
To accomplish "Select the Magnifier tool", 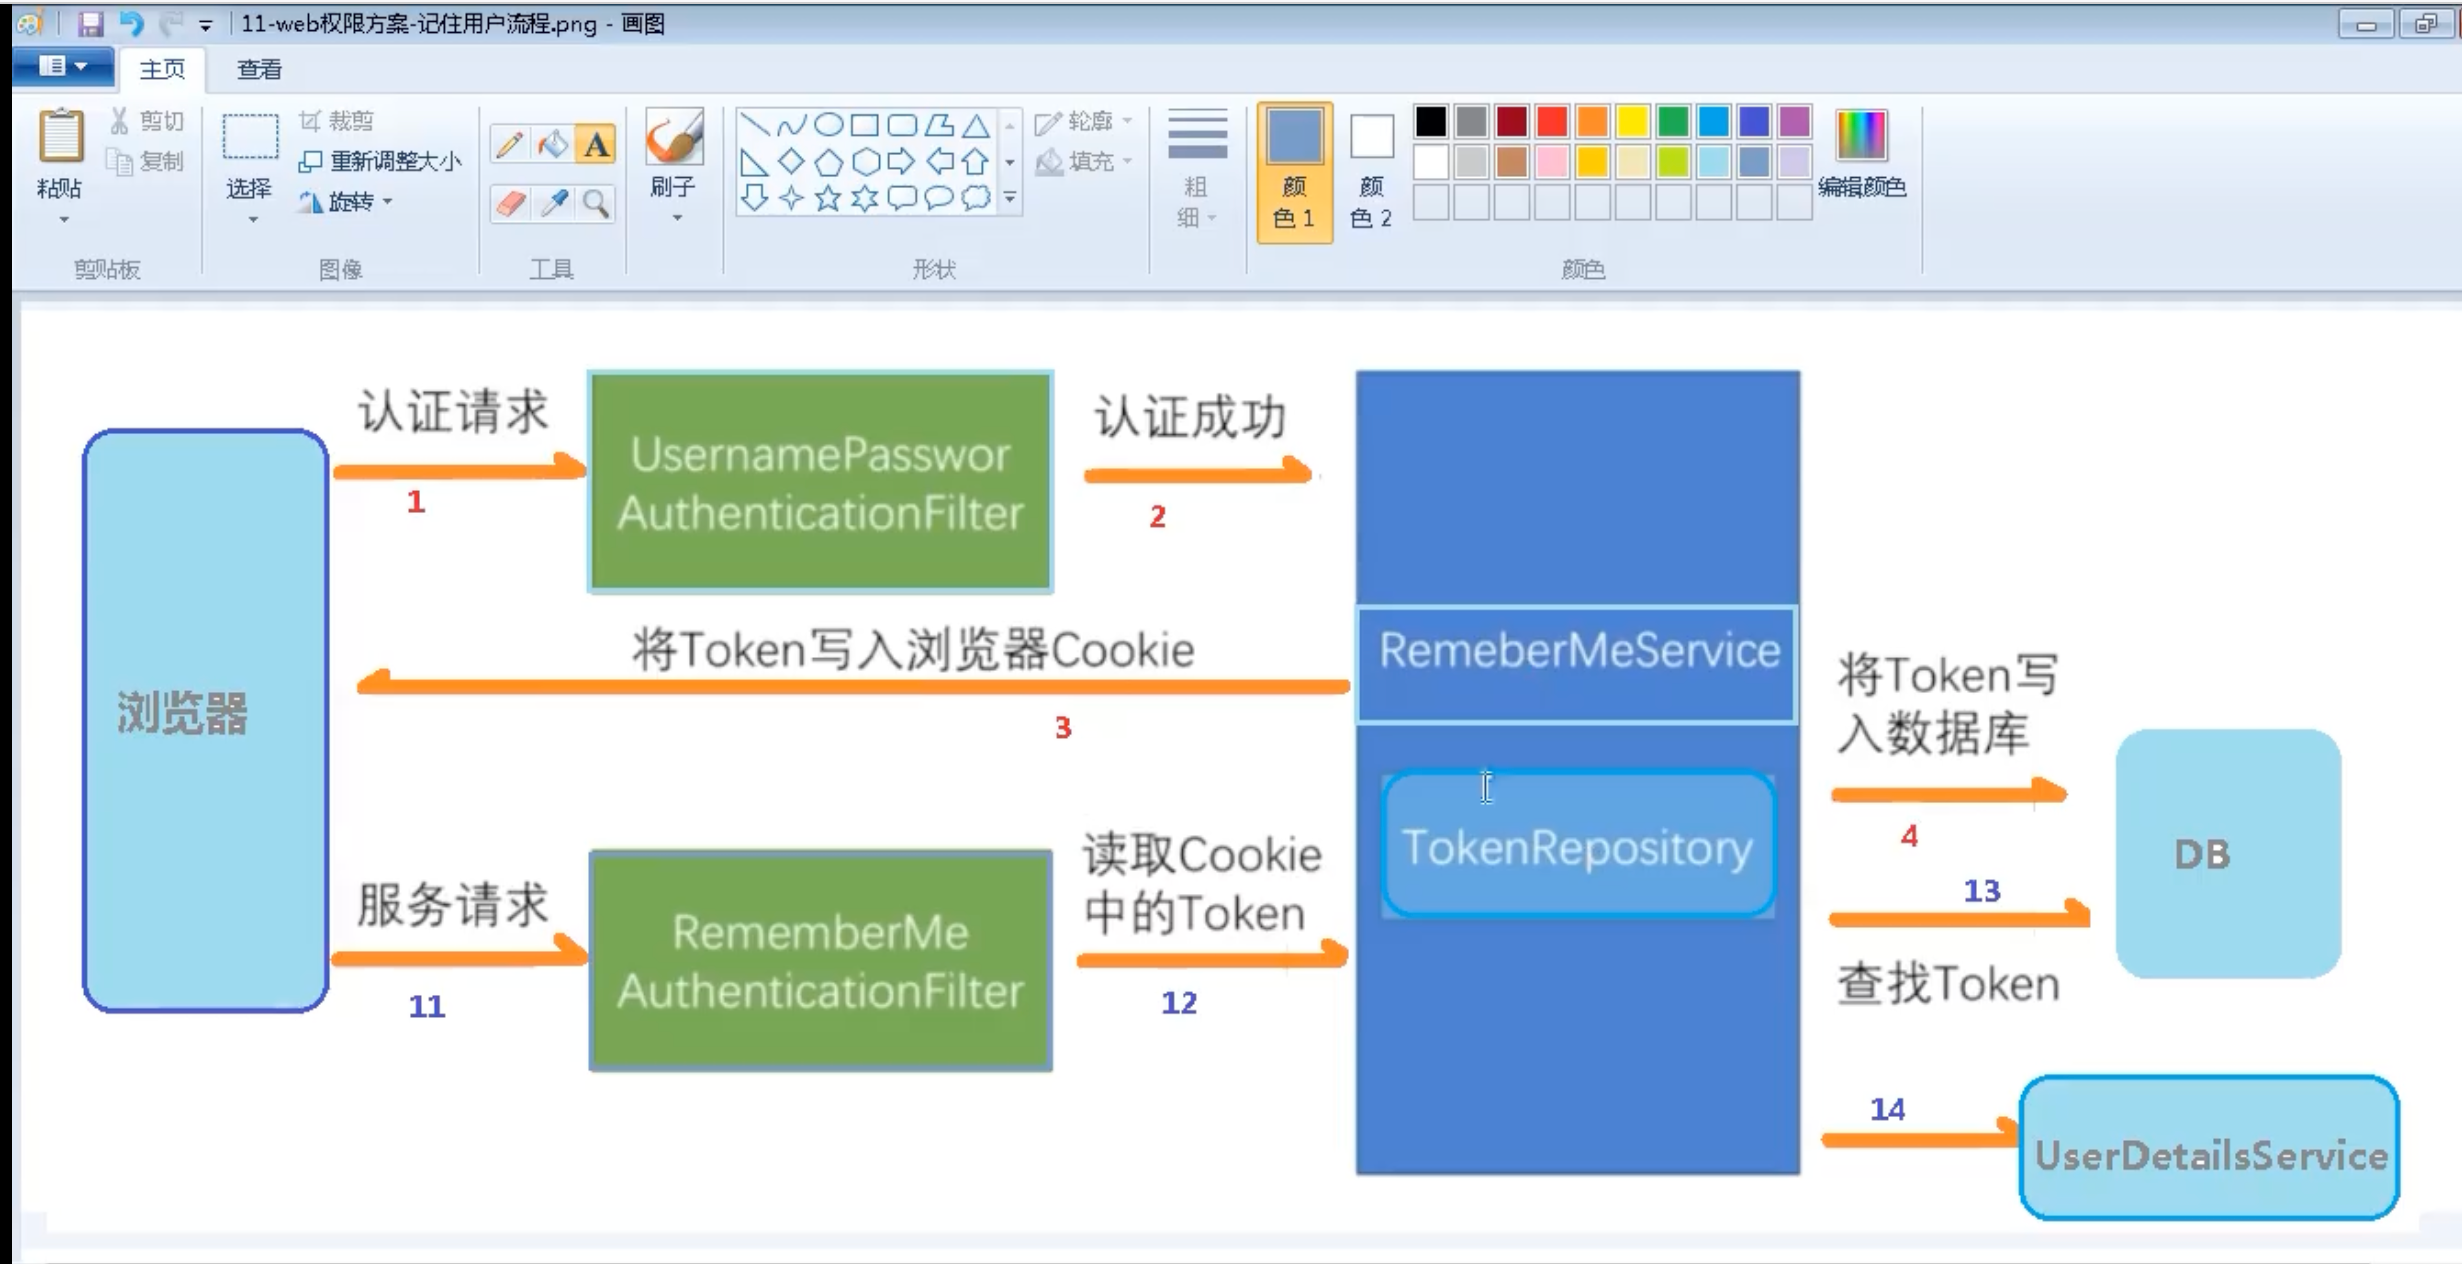I will tap(596, 204).
